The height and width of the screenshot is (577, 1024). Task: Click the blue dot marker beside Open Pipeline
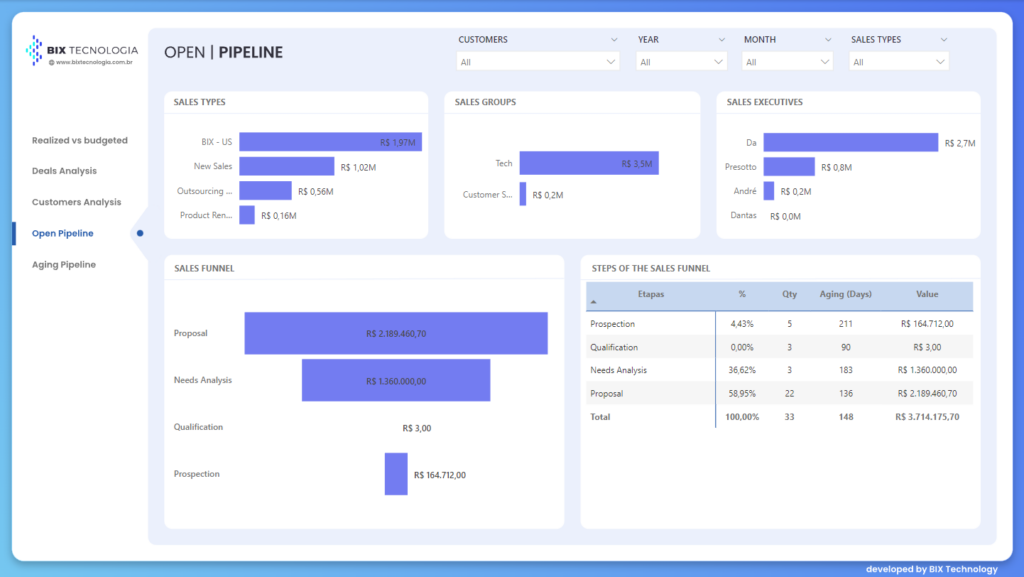click(140, 233)
